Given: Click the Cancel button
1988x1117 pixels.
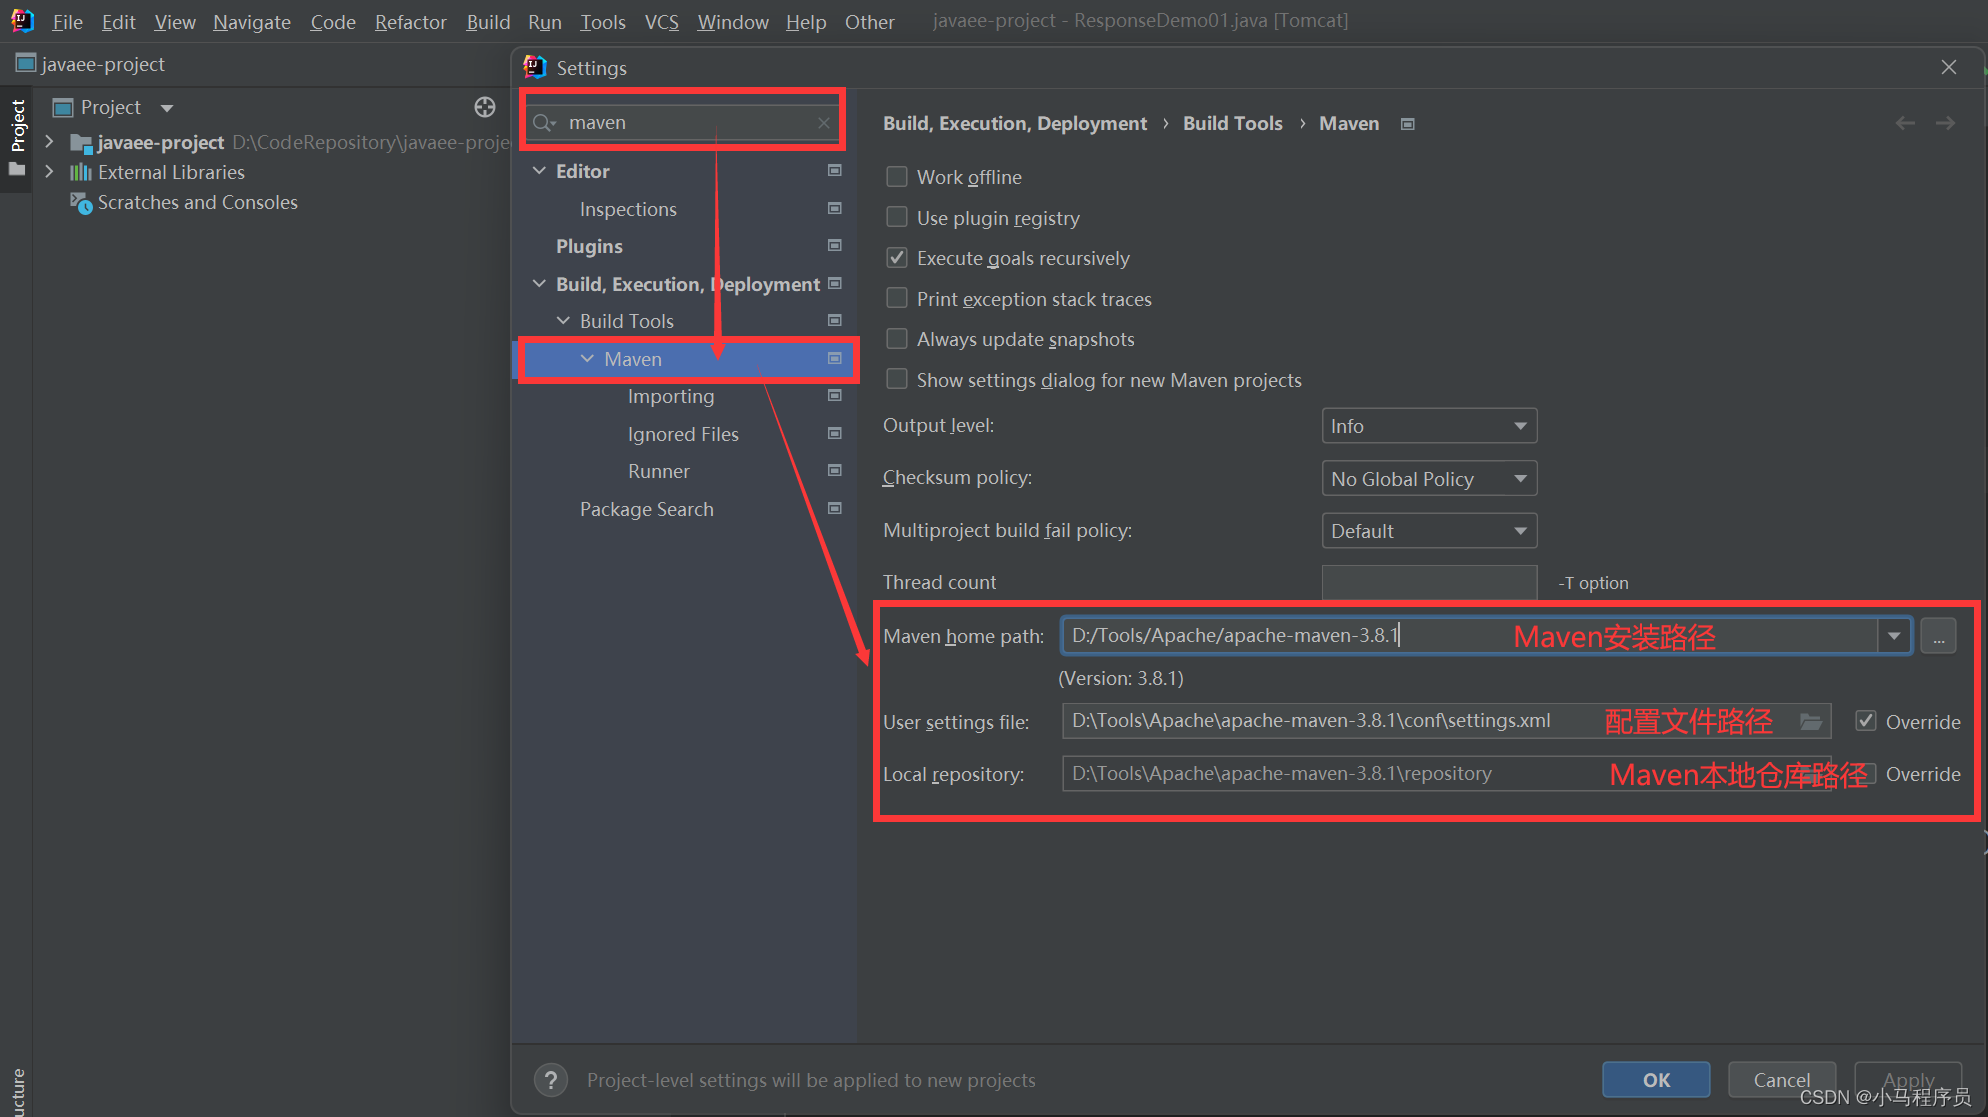Looking at the screenshot, I should (x=1781, y=1080).
